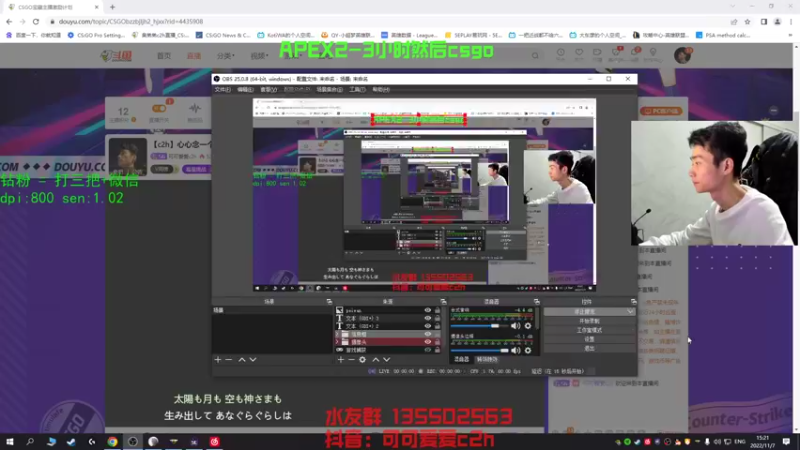Open the Douyu user avatar in header
800x450 pixels.
(682, 55)
